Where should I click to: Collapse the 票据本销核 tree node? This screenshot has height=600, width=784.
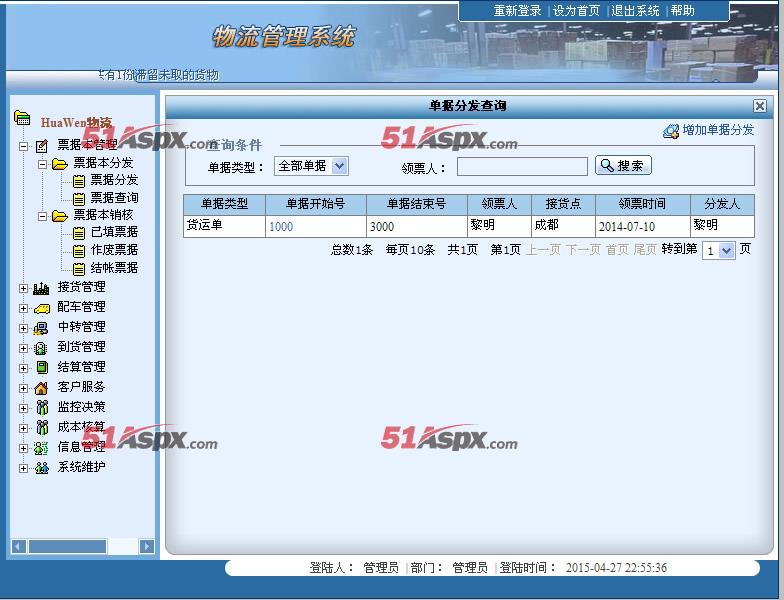[x=42, y=216]
